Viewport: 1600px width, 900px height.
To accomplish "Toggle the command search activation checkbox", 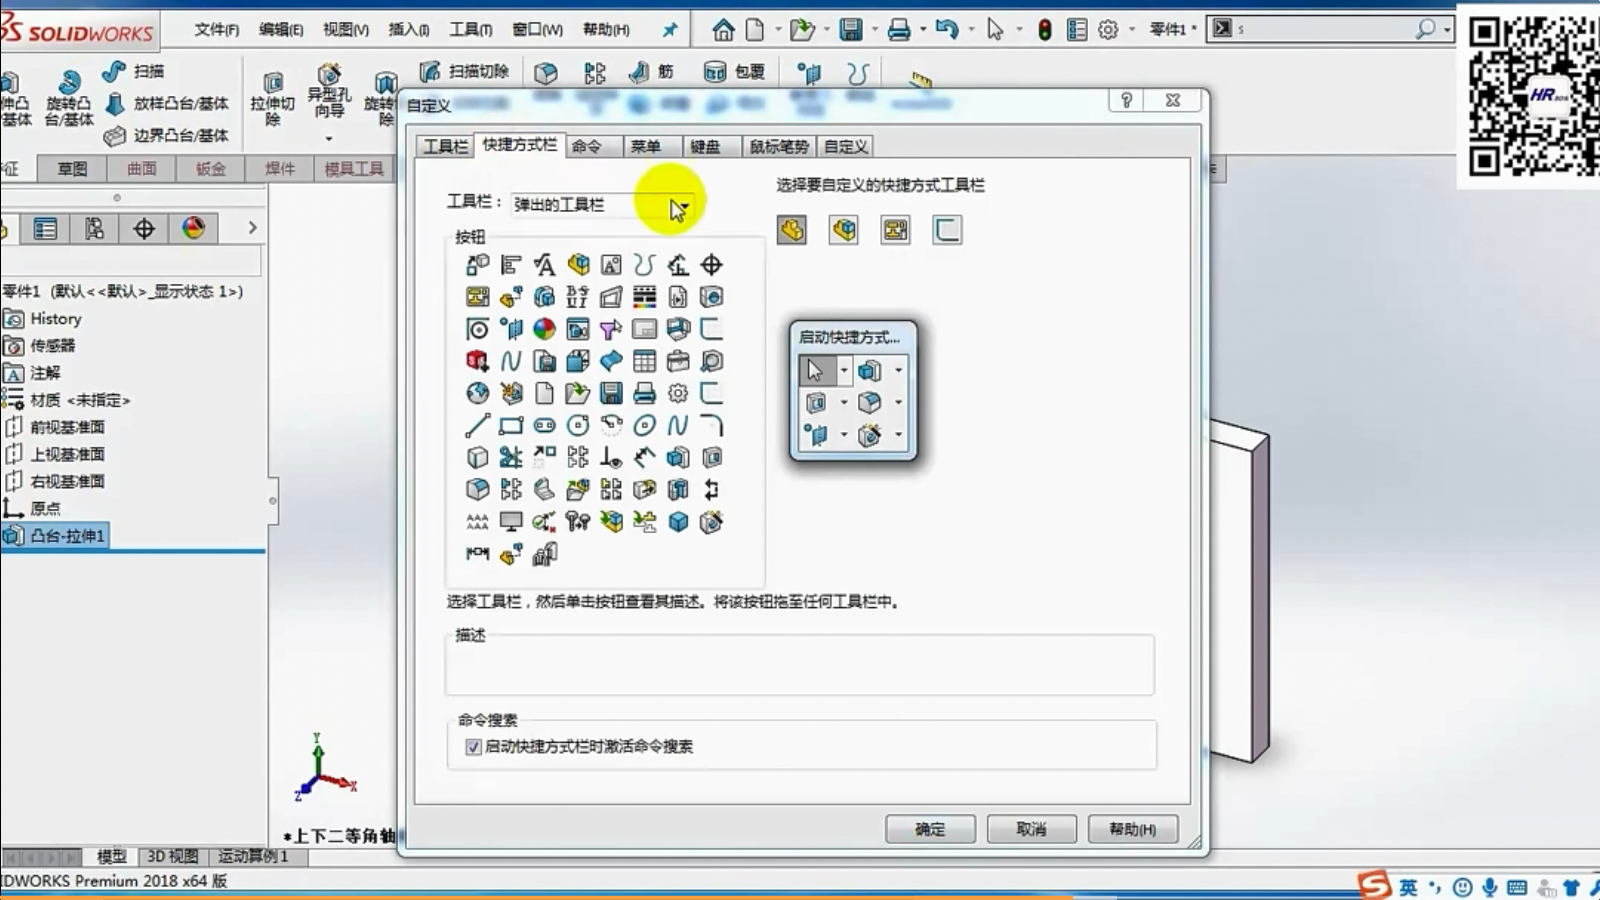I will click(x=474, y=747).
